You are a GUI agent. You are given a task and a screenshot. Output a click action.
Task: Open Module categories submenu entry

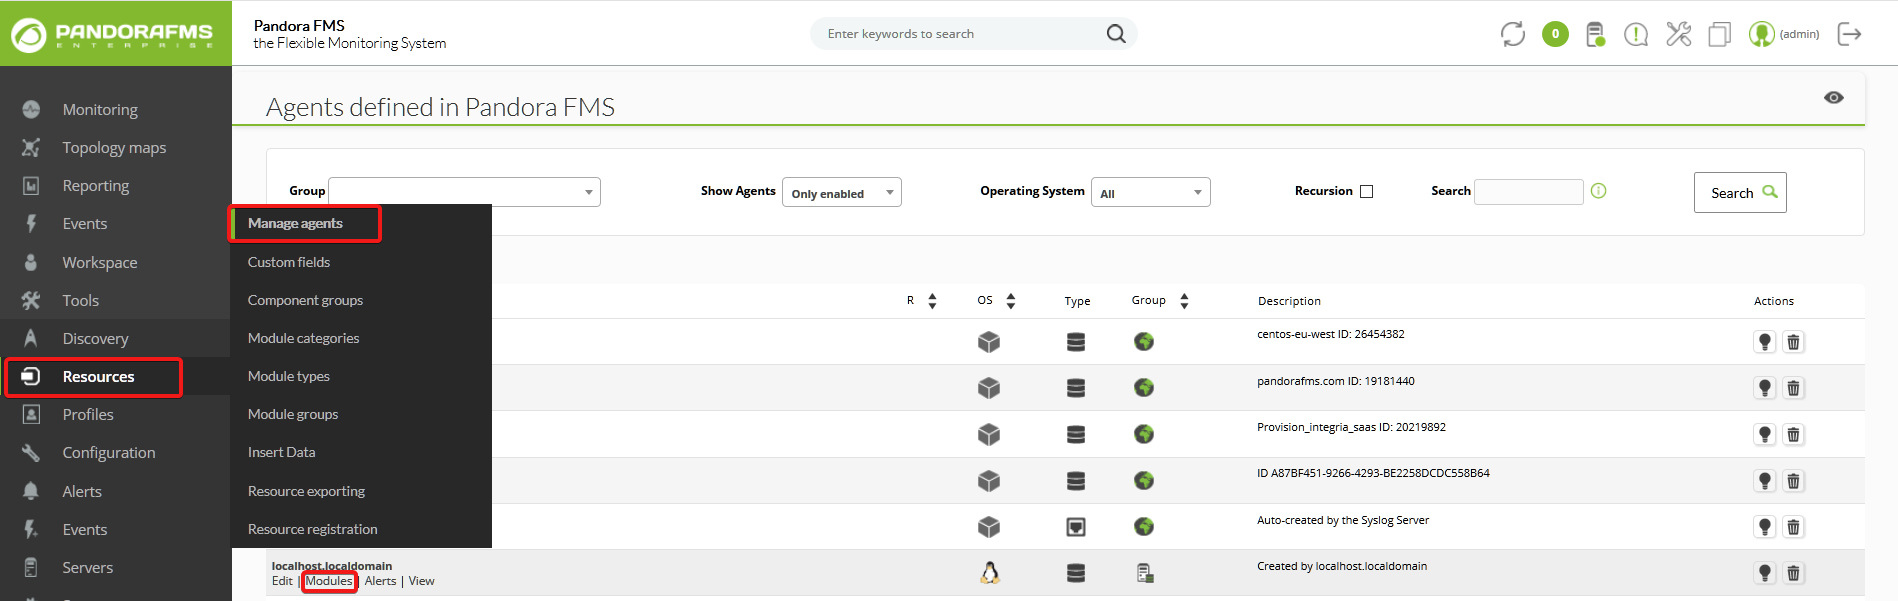303,338
